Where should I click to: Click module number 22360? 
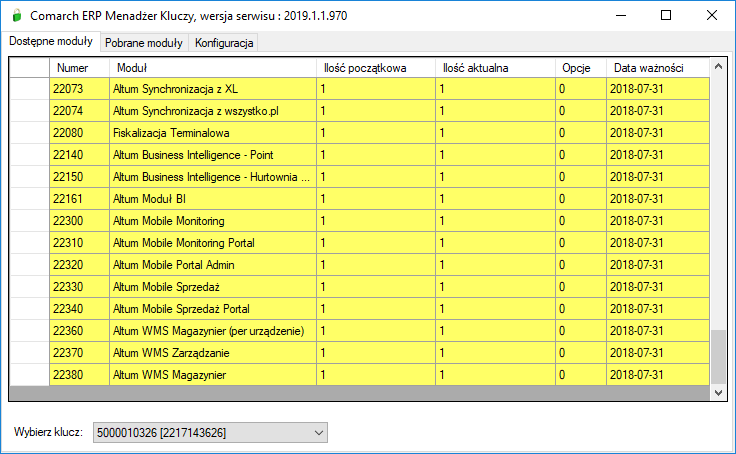pyautogui.click(x=79, y=331)
